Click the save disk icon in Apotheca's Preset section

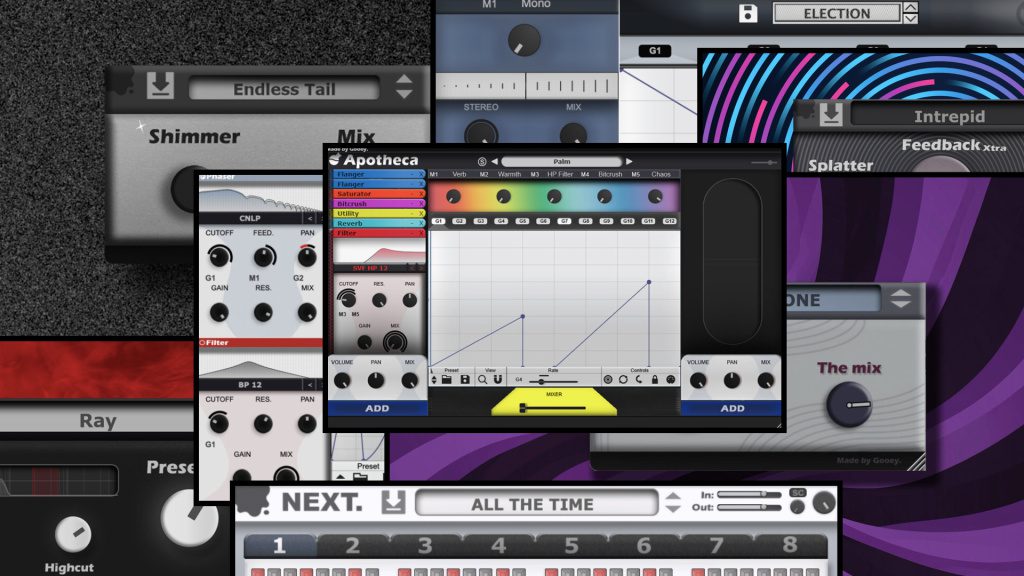click(465, 380)
